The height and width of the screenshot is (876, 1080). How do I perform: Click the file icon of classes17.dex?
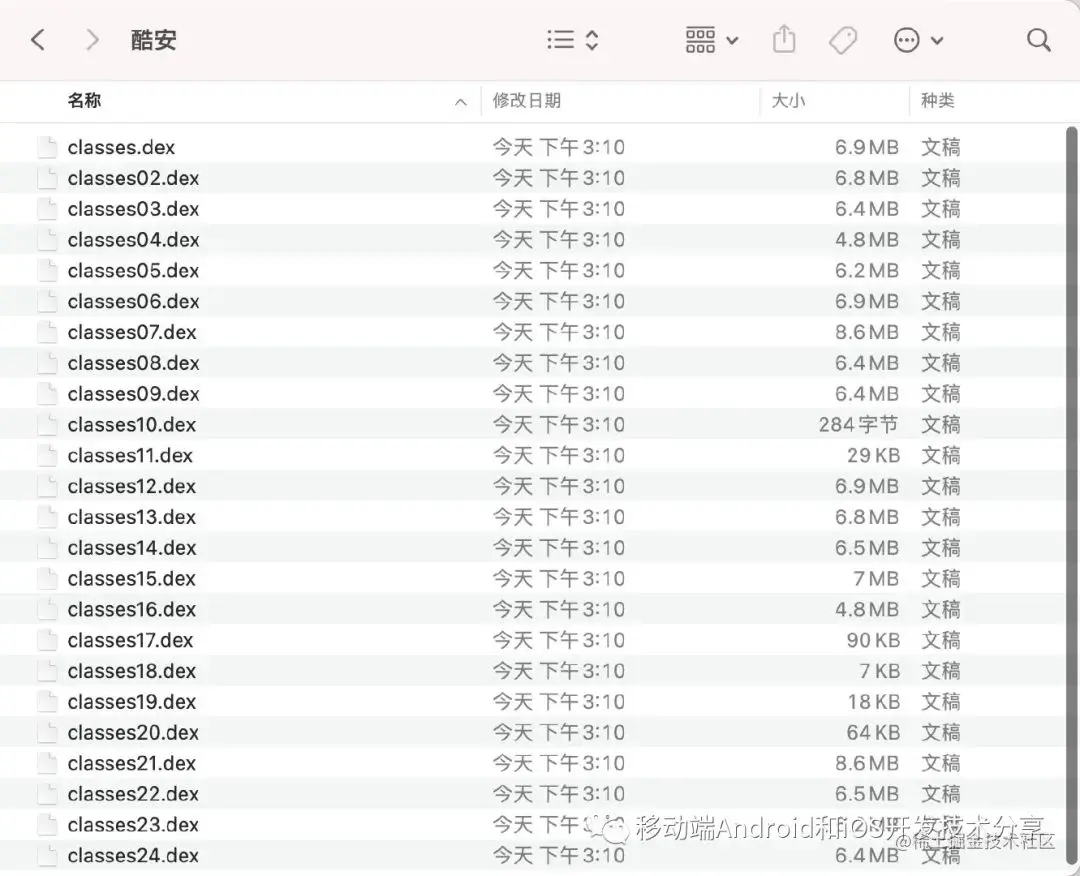[48, 640]
